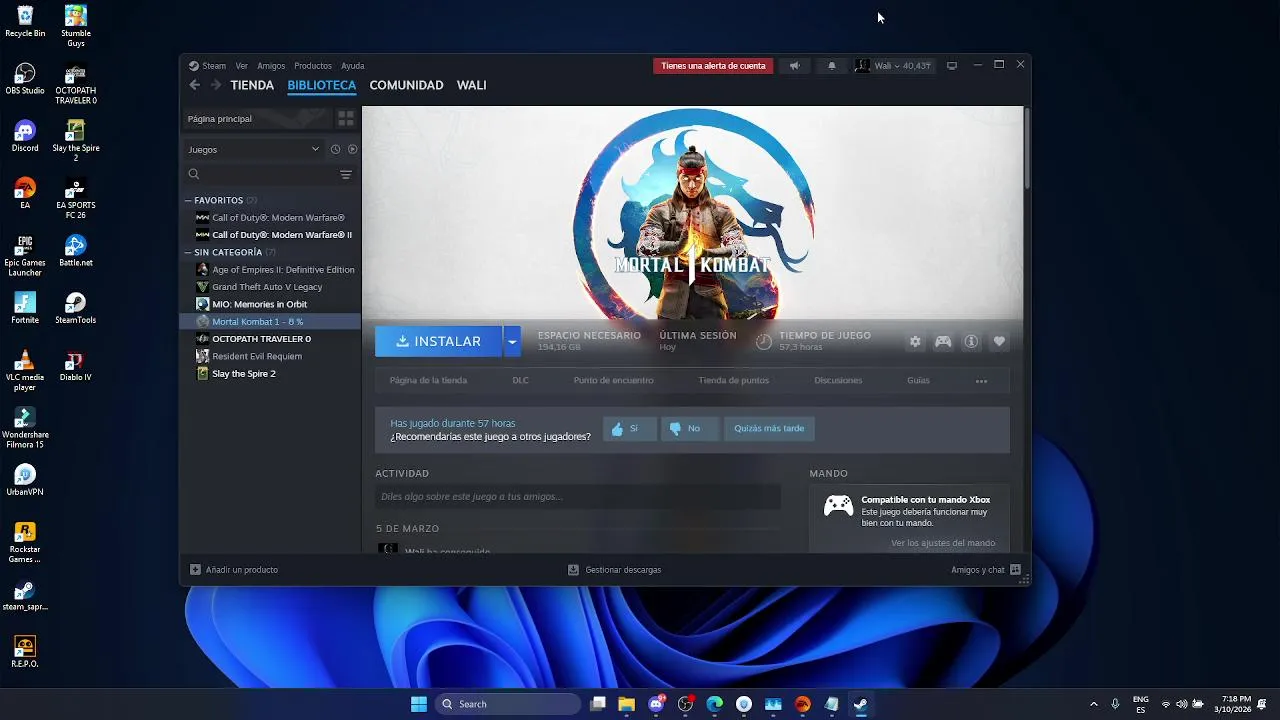
Task: Open Gestionar descargas
Action: 614,570
